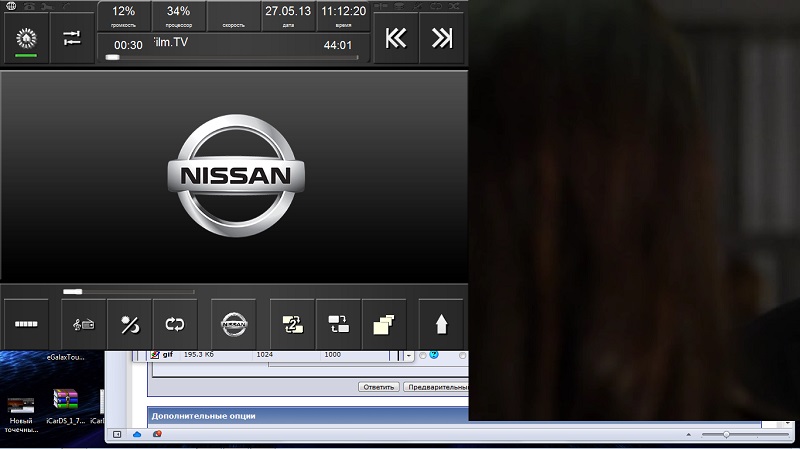Image resolution: width=800 pixels, height=449 pixels.
Task: Click the radio and music source icon
Action: click(x=83, y=324)
